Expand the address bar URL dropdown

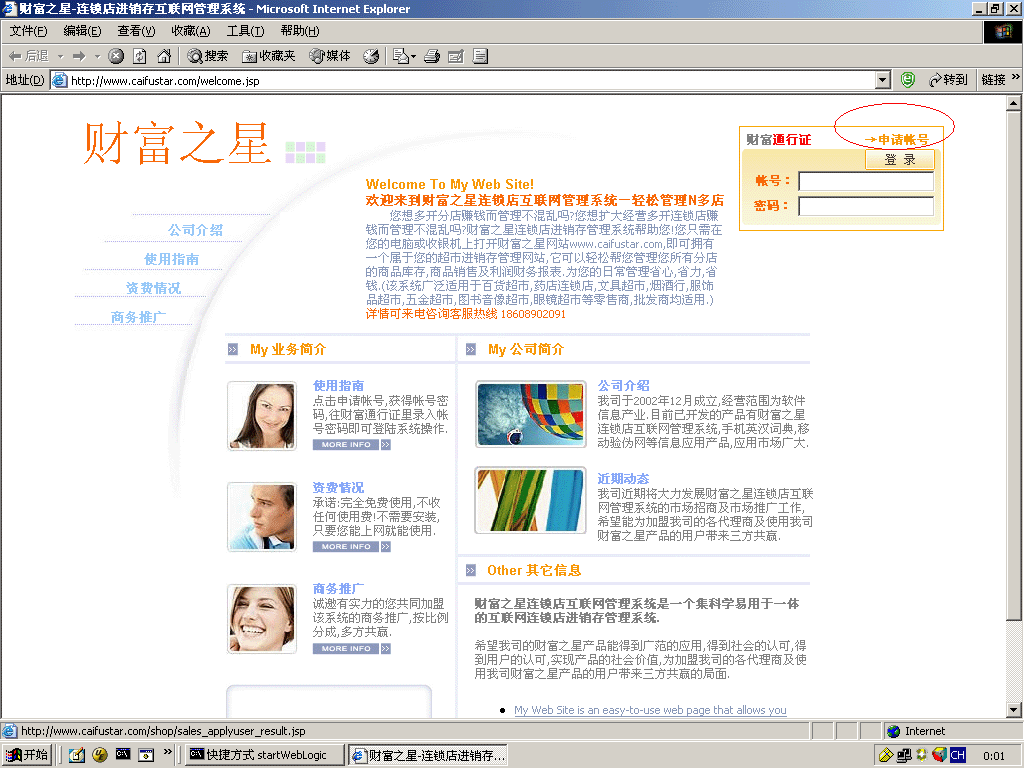(x=882, y=80)
